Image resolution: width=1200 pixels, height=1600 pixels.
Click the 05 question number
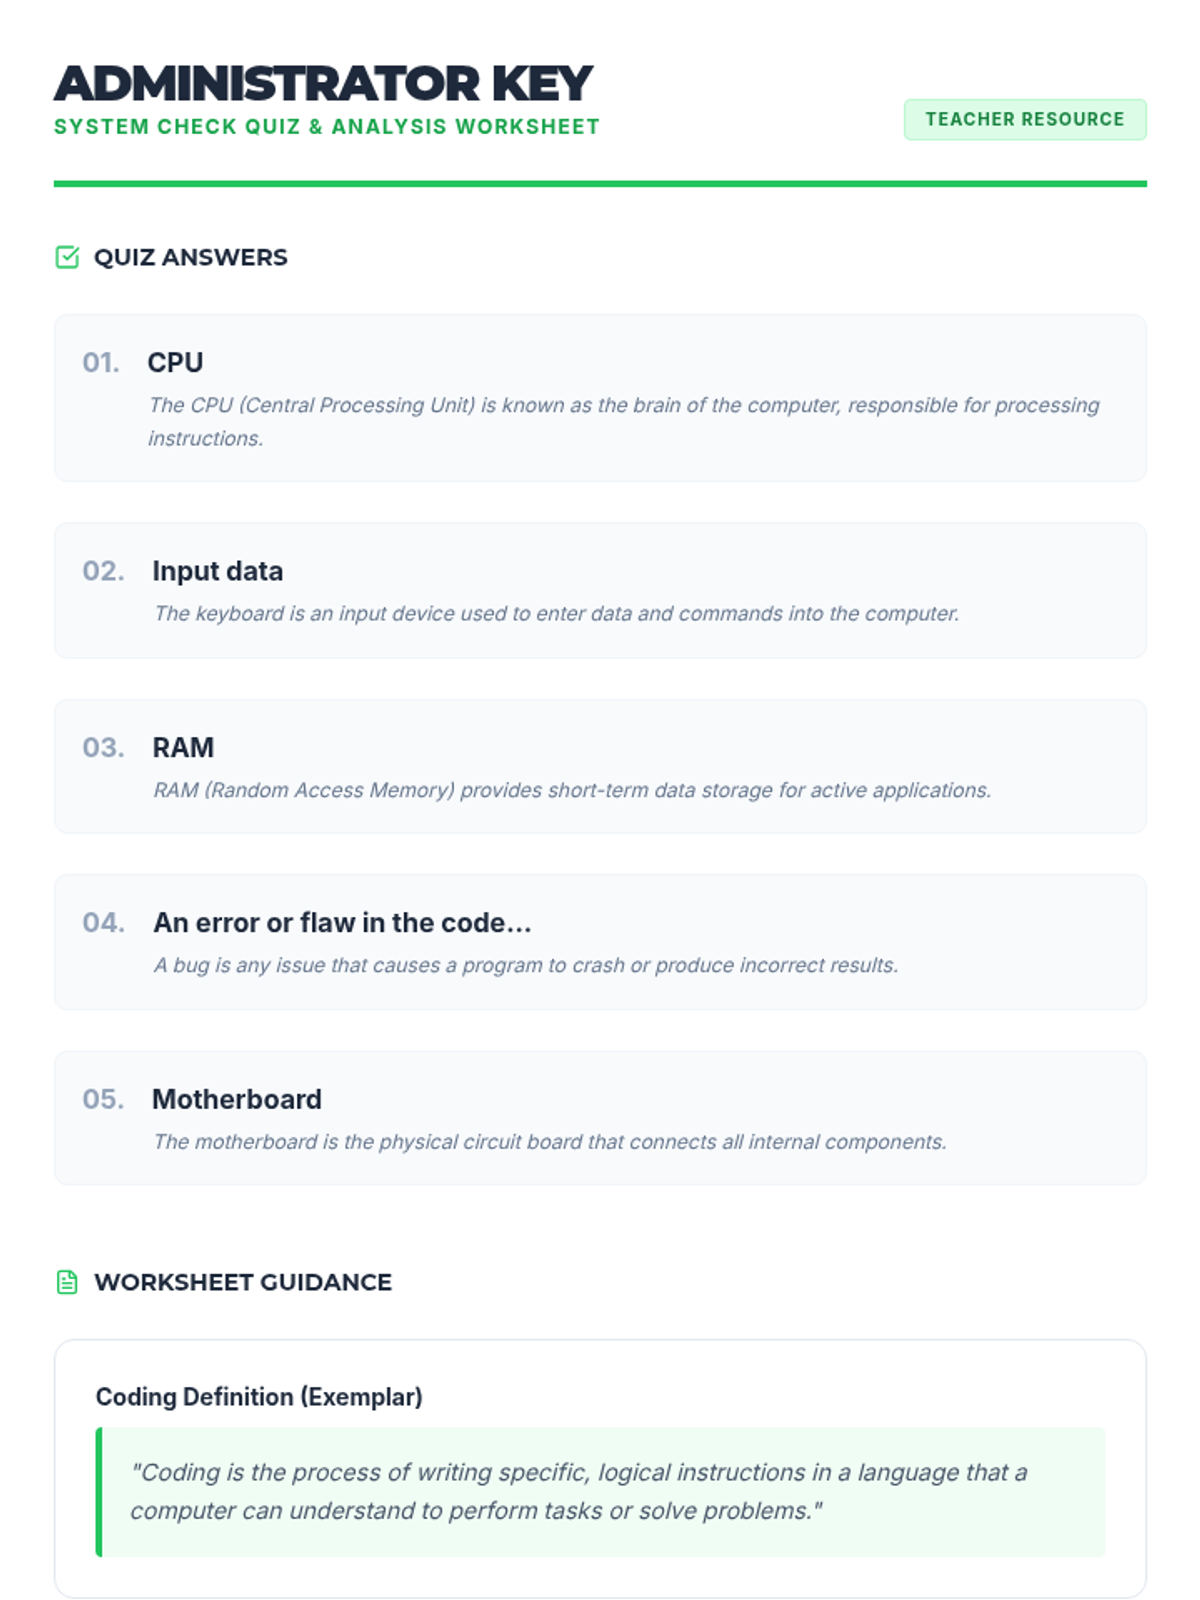pyautogui.click(x=103, y=1099)
